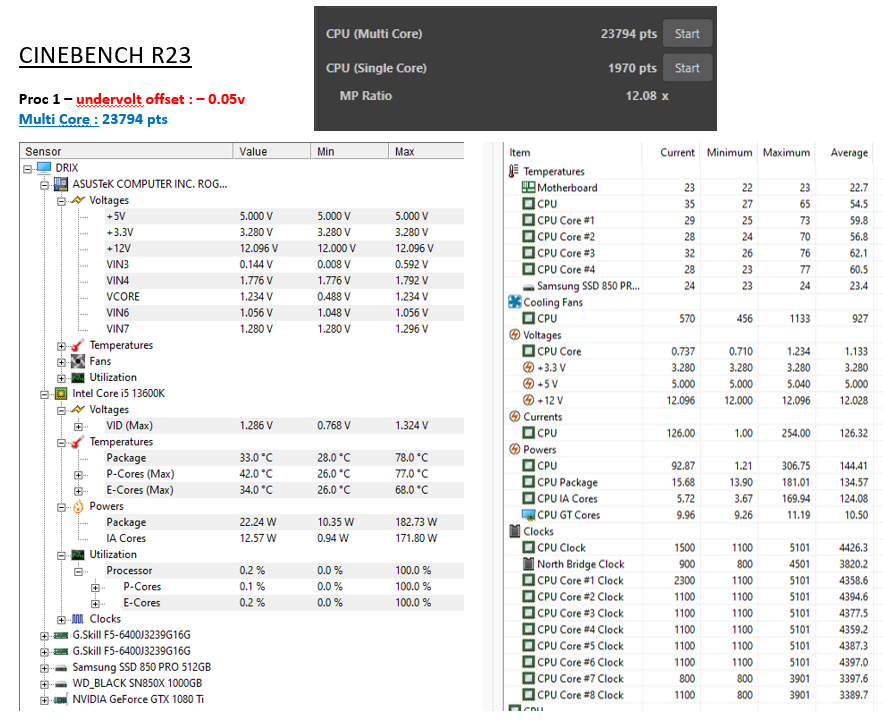Select the VCORE voltage row

tap(284, 297)
